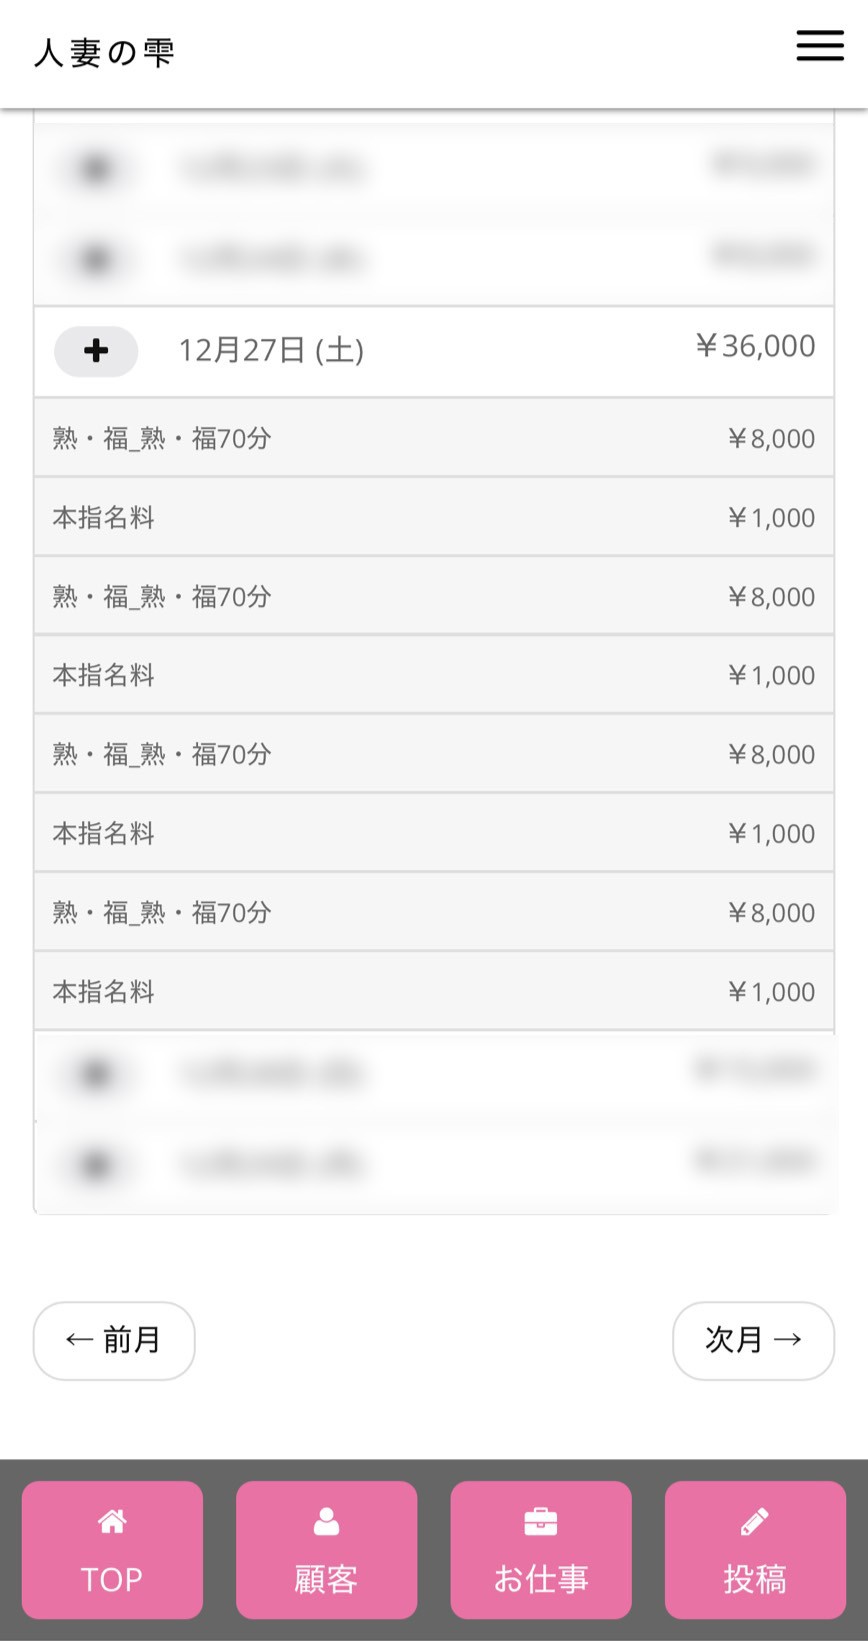This screenshot has width=868, height=1641.
Task: Click the ¥36,000 daily total
Action: tap(756, 346)
